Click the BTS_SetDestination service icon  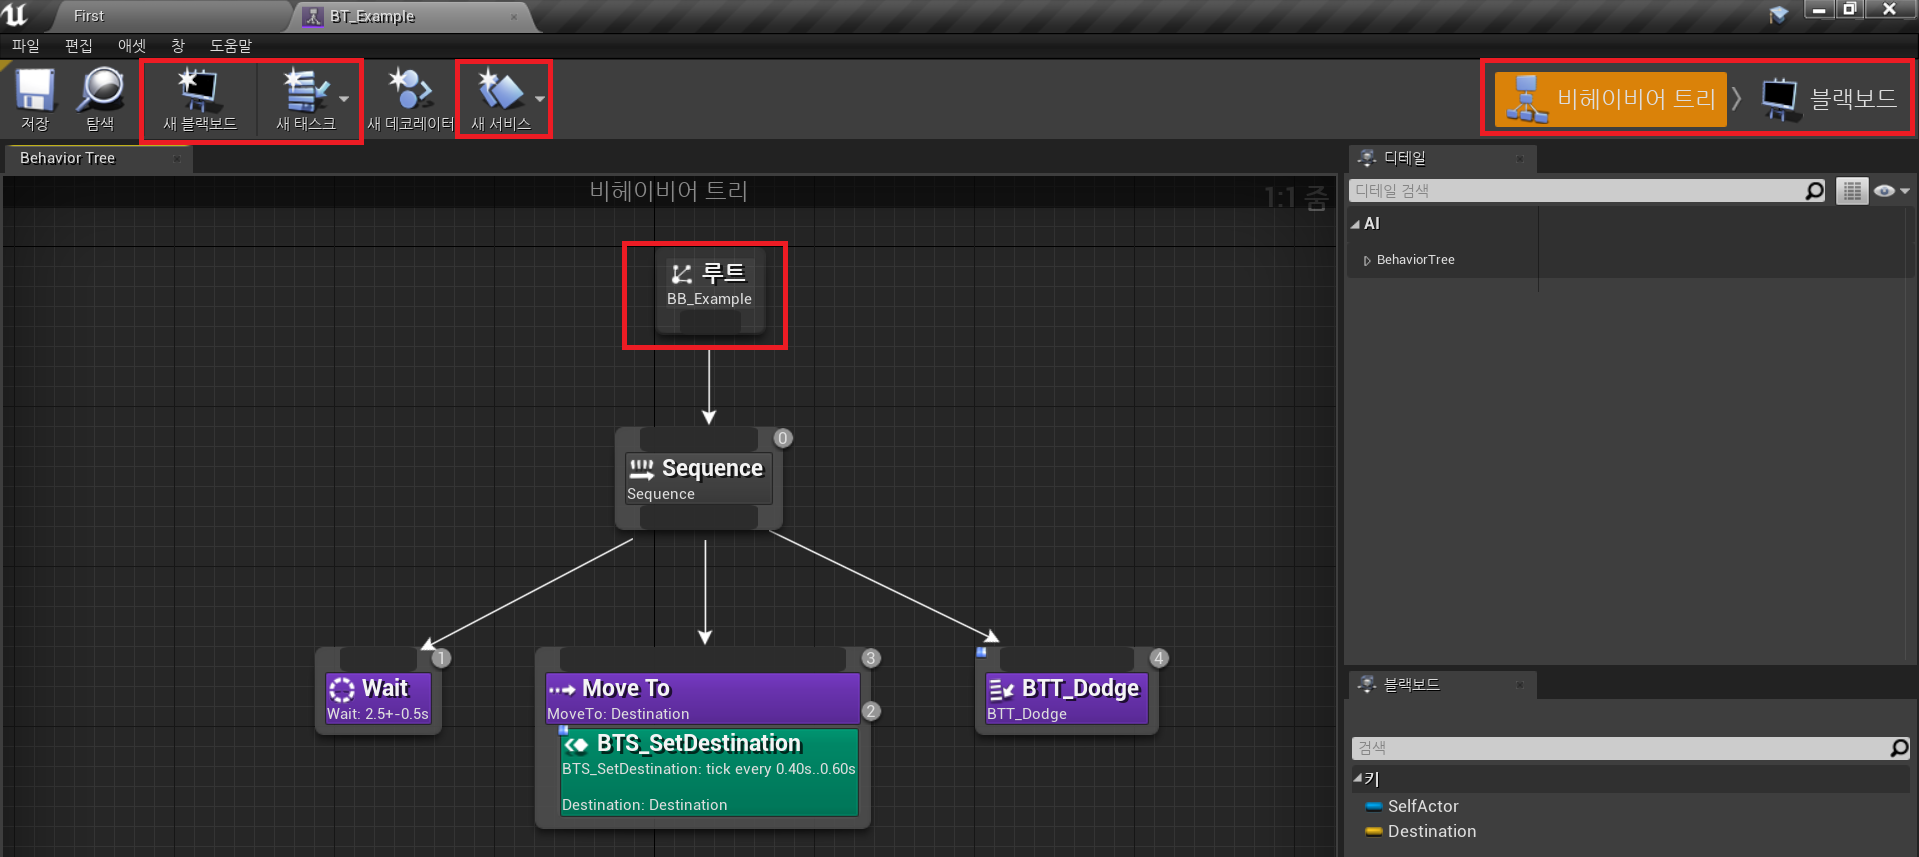pos(576,744)
